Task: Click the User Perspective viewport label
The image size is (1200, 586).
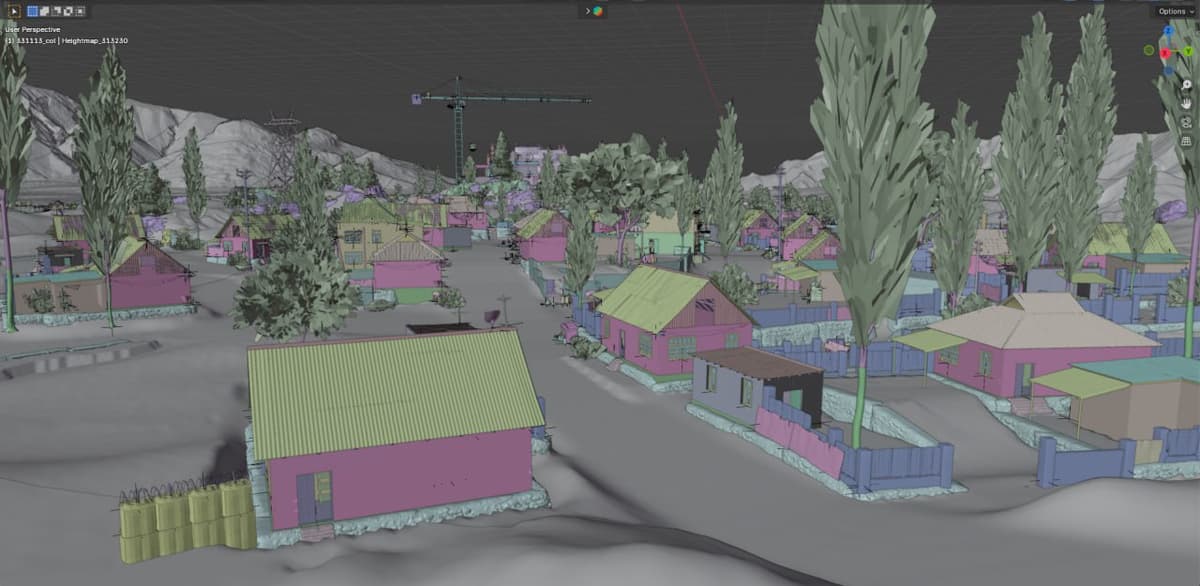Action: [x=33, y=30]
